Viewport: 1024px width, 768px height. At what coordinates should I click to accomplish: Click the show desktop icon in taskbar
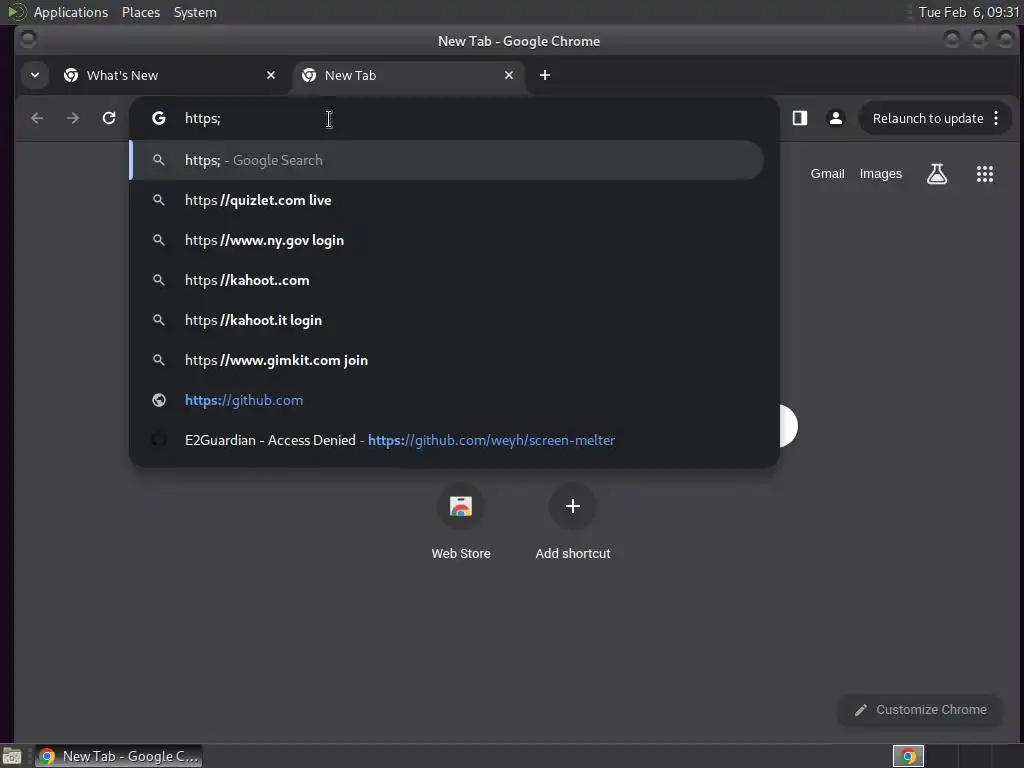(x=12, y=756)
